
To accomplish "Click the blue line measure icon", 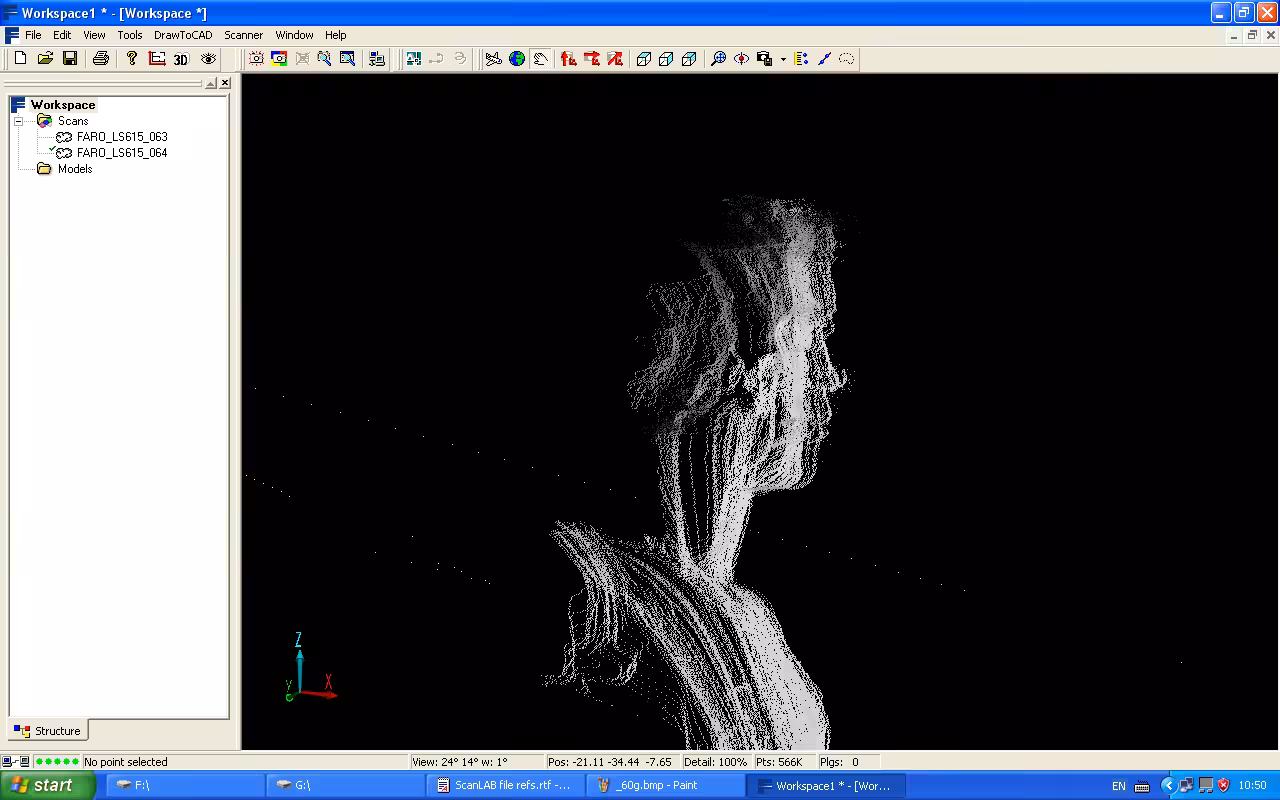I will (x=824, y=59).
